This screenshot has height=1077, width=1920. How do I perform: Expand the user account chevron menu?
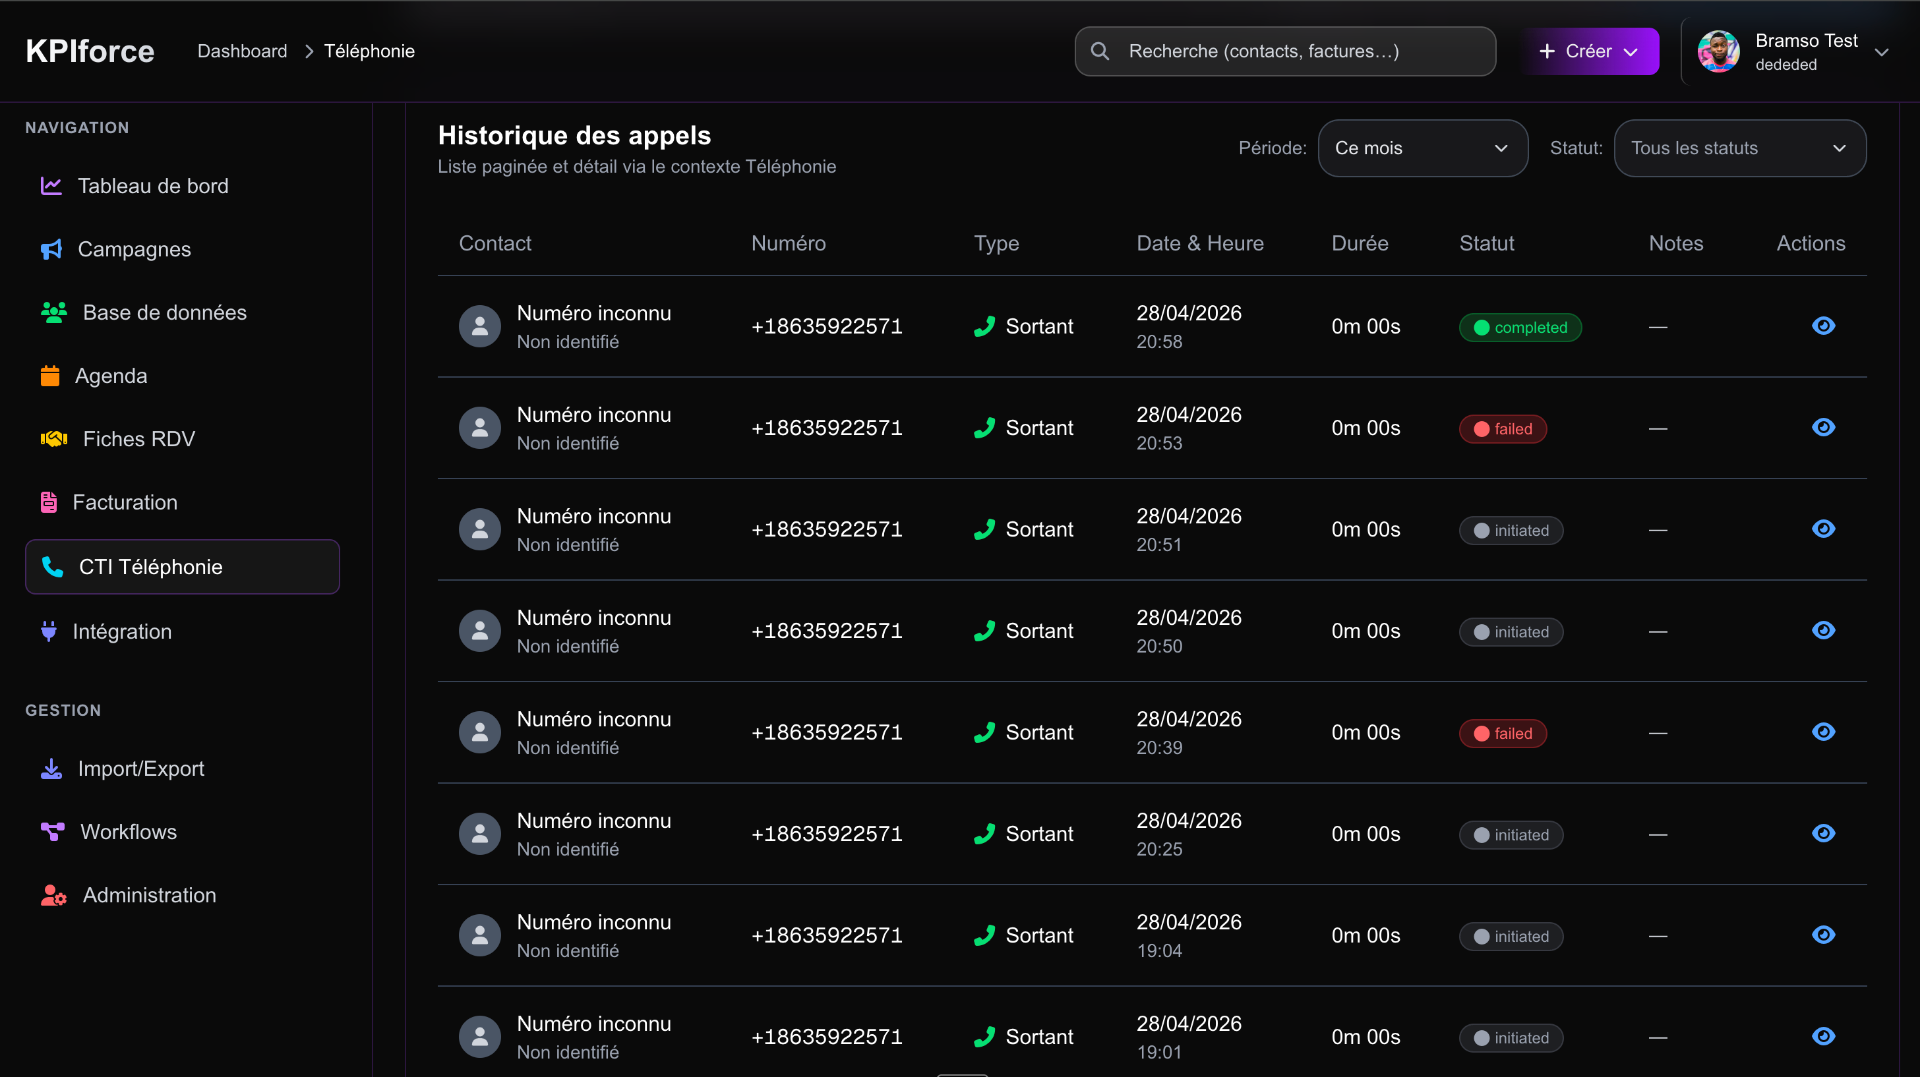[x=1881, y=52]
